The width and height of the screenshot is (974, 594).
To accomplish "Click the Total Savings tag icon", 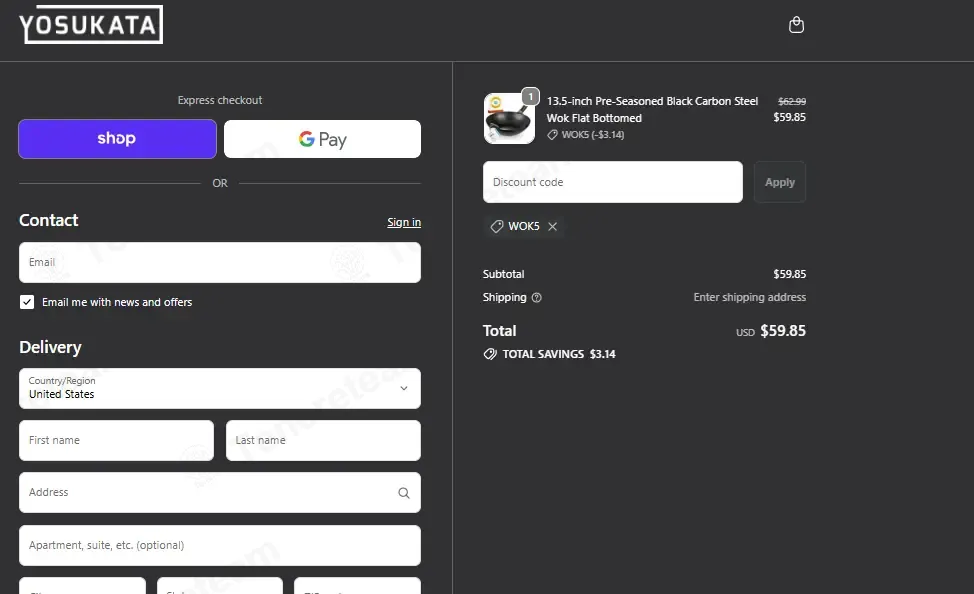I will point(490,354).
